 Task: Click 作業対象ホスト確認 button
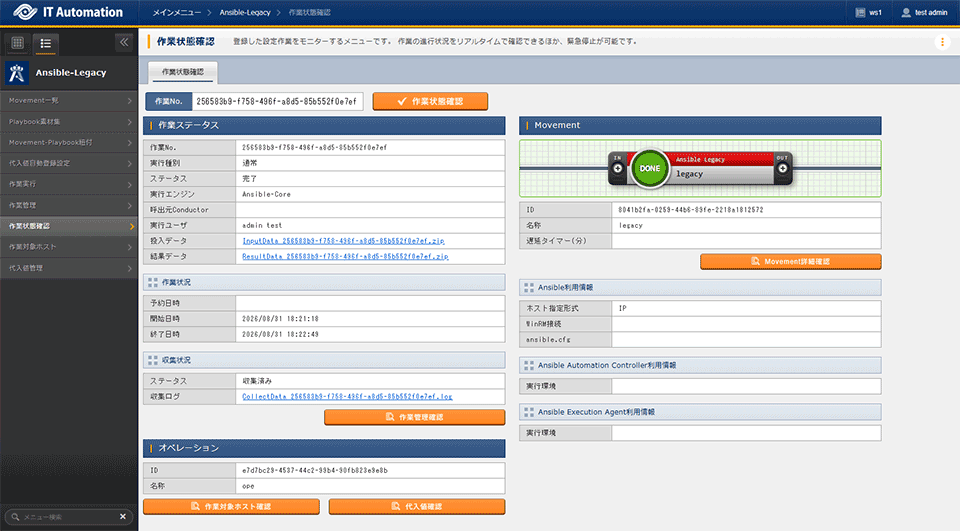231,507
